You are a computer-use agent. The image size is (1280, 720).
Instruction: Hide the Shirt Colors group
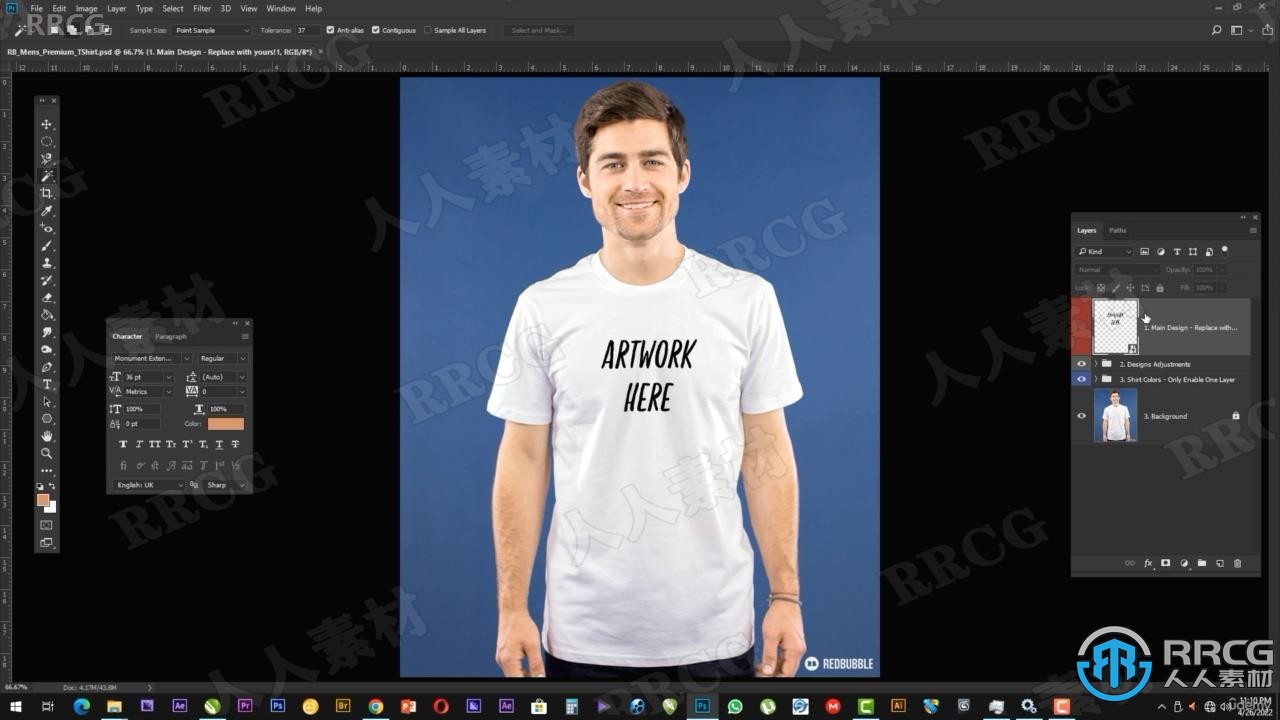click(1081, 380)
